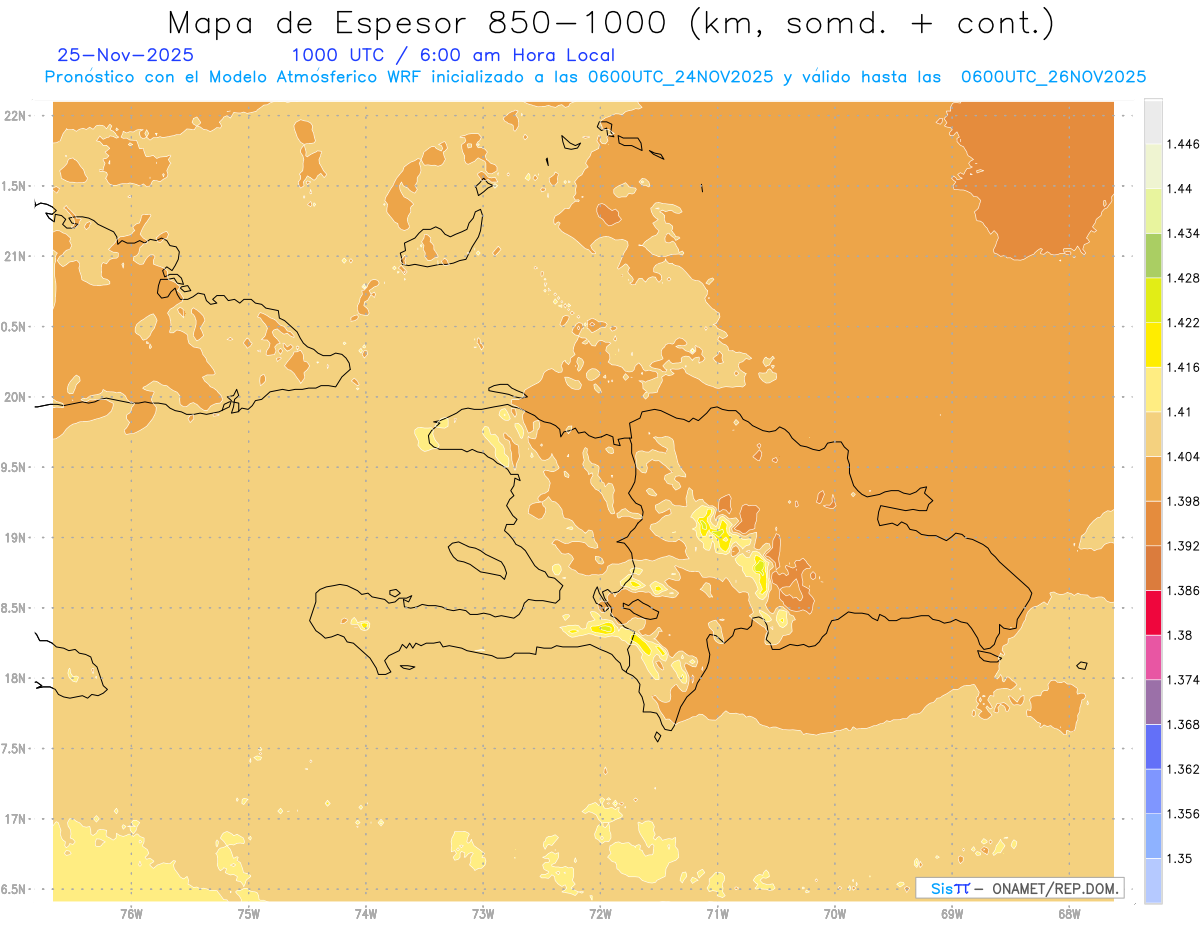Pick the bright yellow legend swatch between 1.416 and 1.422
The image size is (1200, 927).
(x=1153, y=345)
